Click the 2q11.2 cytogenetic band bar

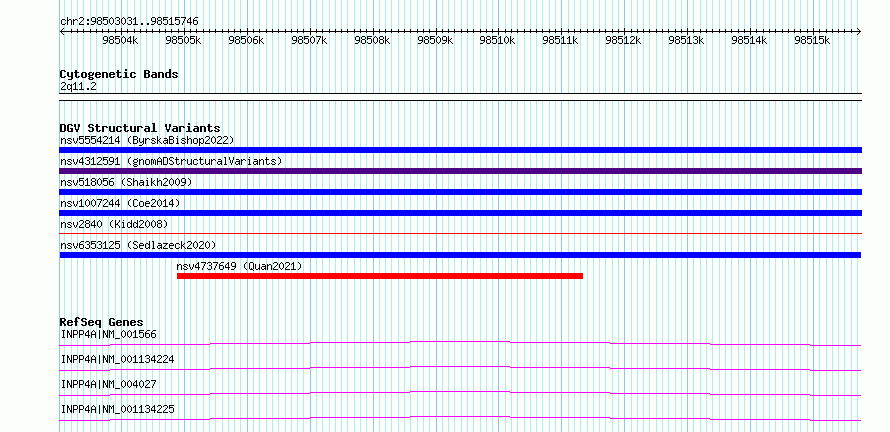[460, 97]
